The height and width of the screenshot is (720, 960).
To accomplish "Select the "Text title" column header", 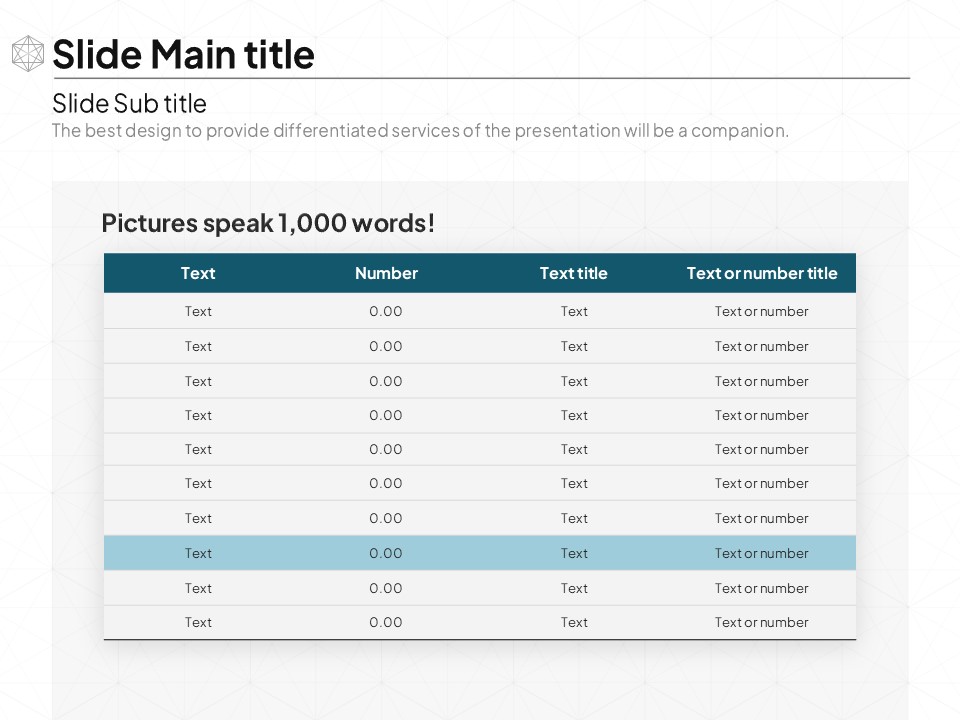I will (x=573, y=273).
